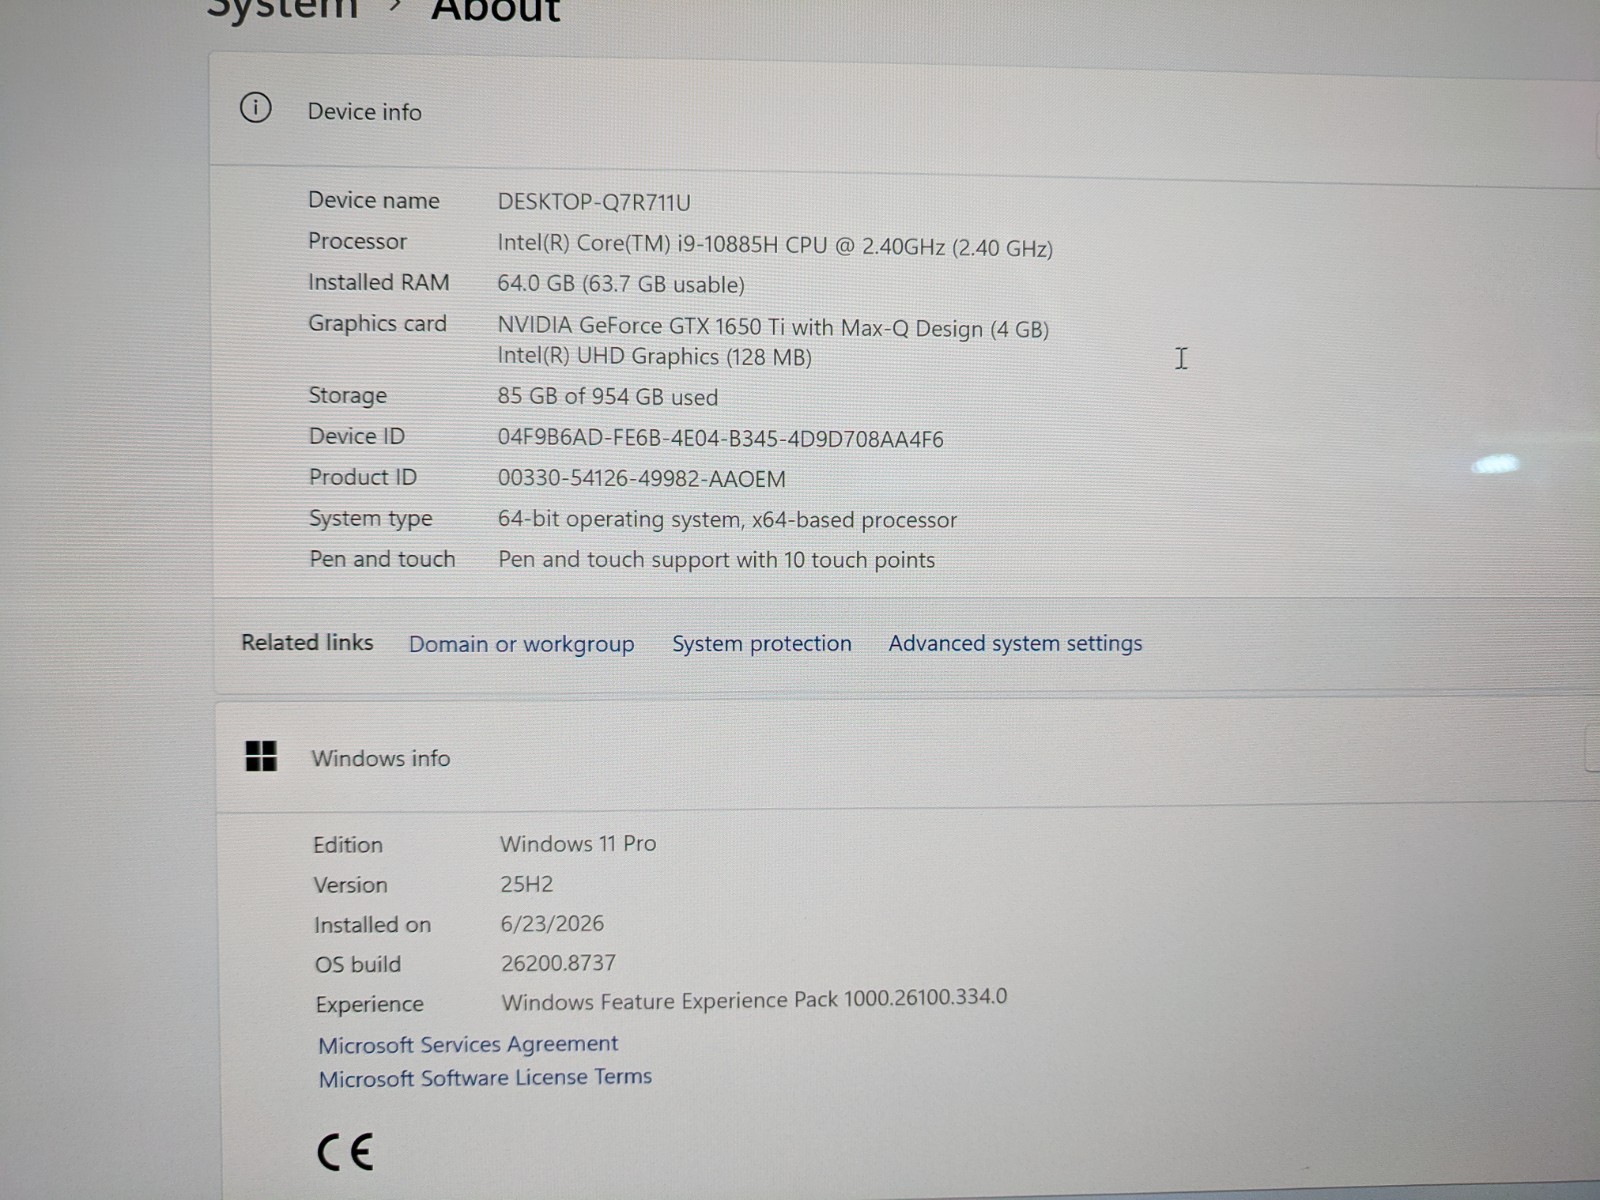The width and height of the screenshot is (1600, 1200).
Task: Open Microsoft Software License Terms link
Action: tap(485, 1077)
